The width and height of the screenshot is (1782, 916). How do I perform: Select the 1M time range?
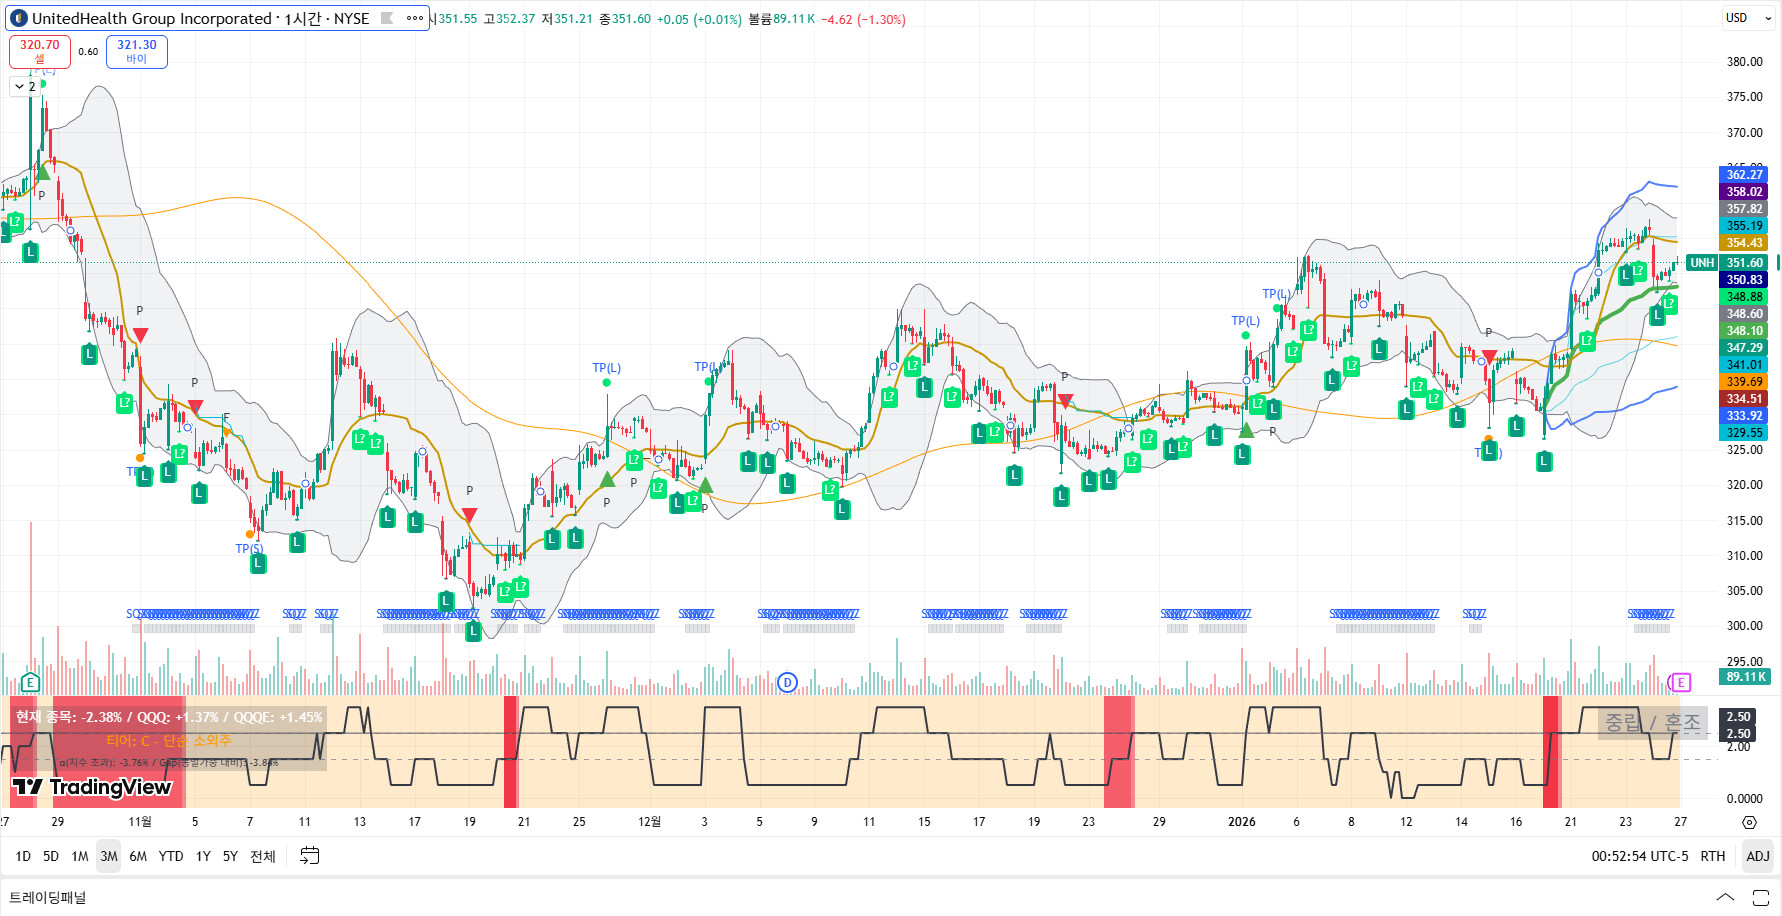coord(80,856)
